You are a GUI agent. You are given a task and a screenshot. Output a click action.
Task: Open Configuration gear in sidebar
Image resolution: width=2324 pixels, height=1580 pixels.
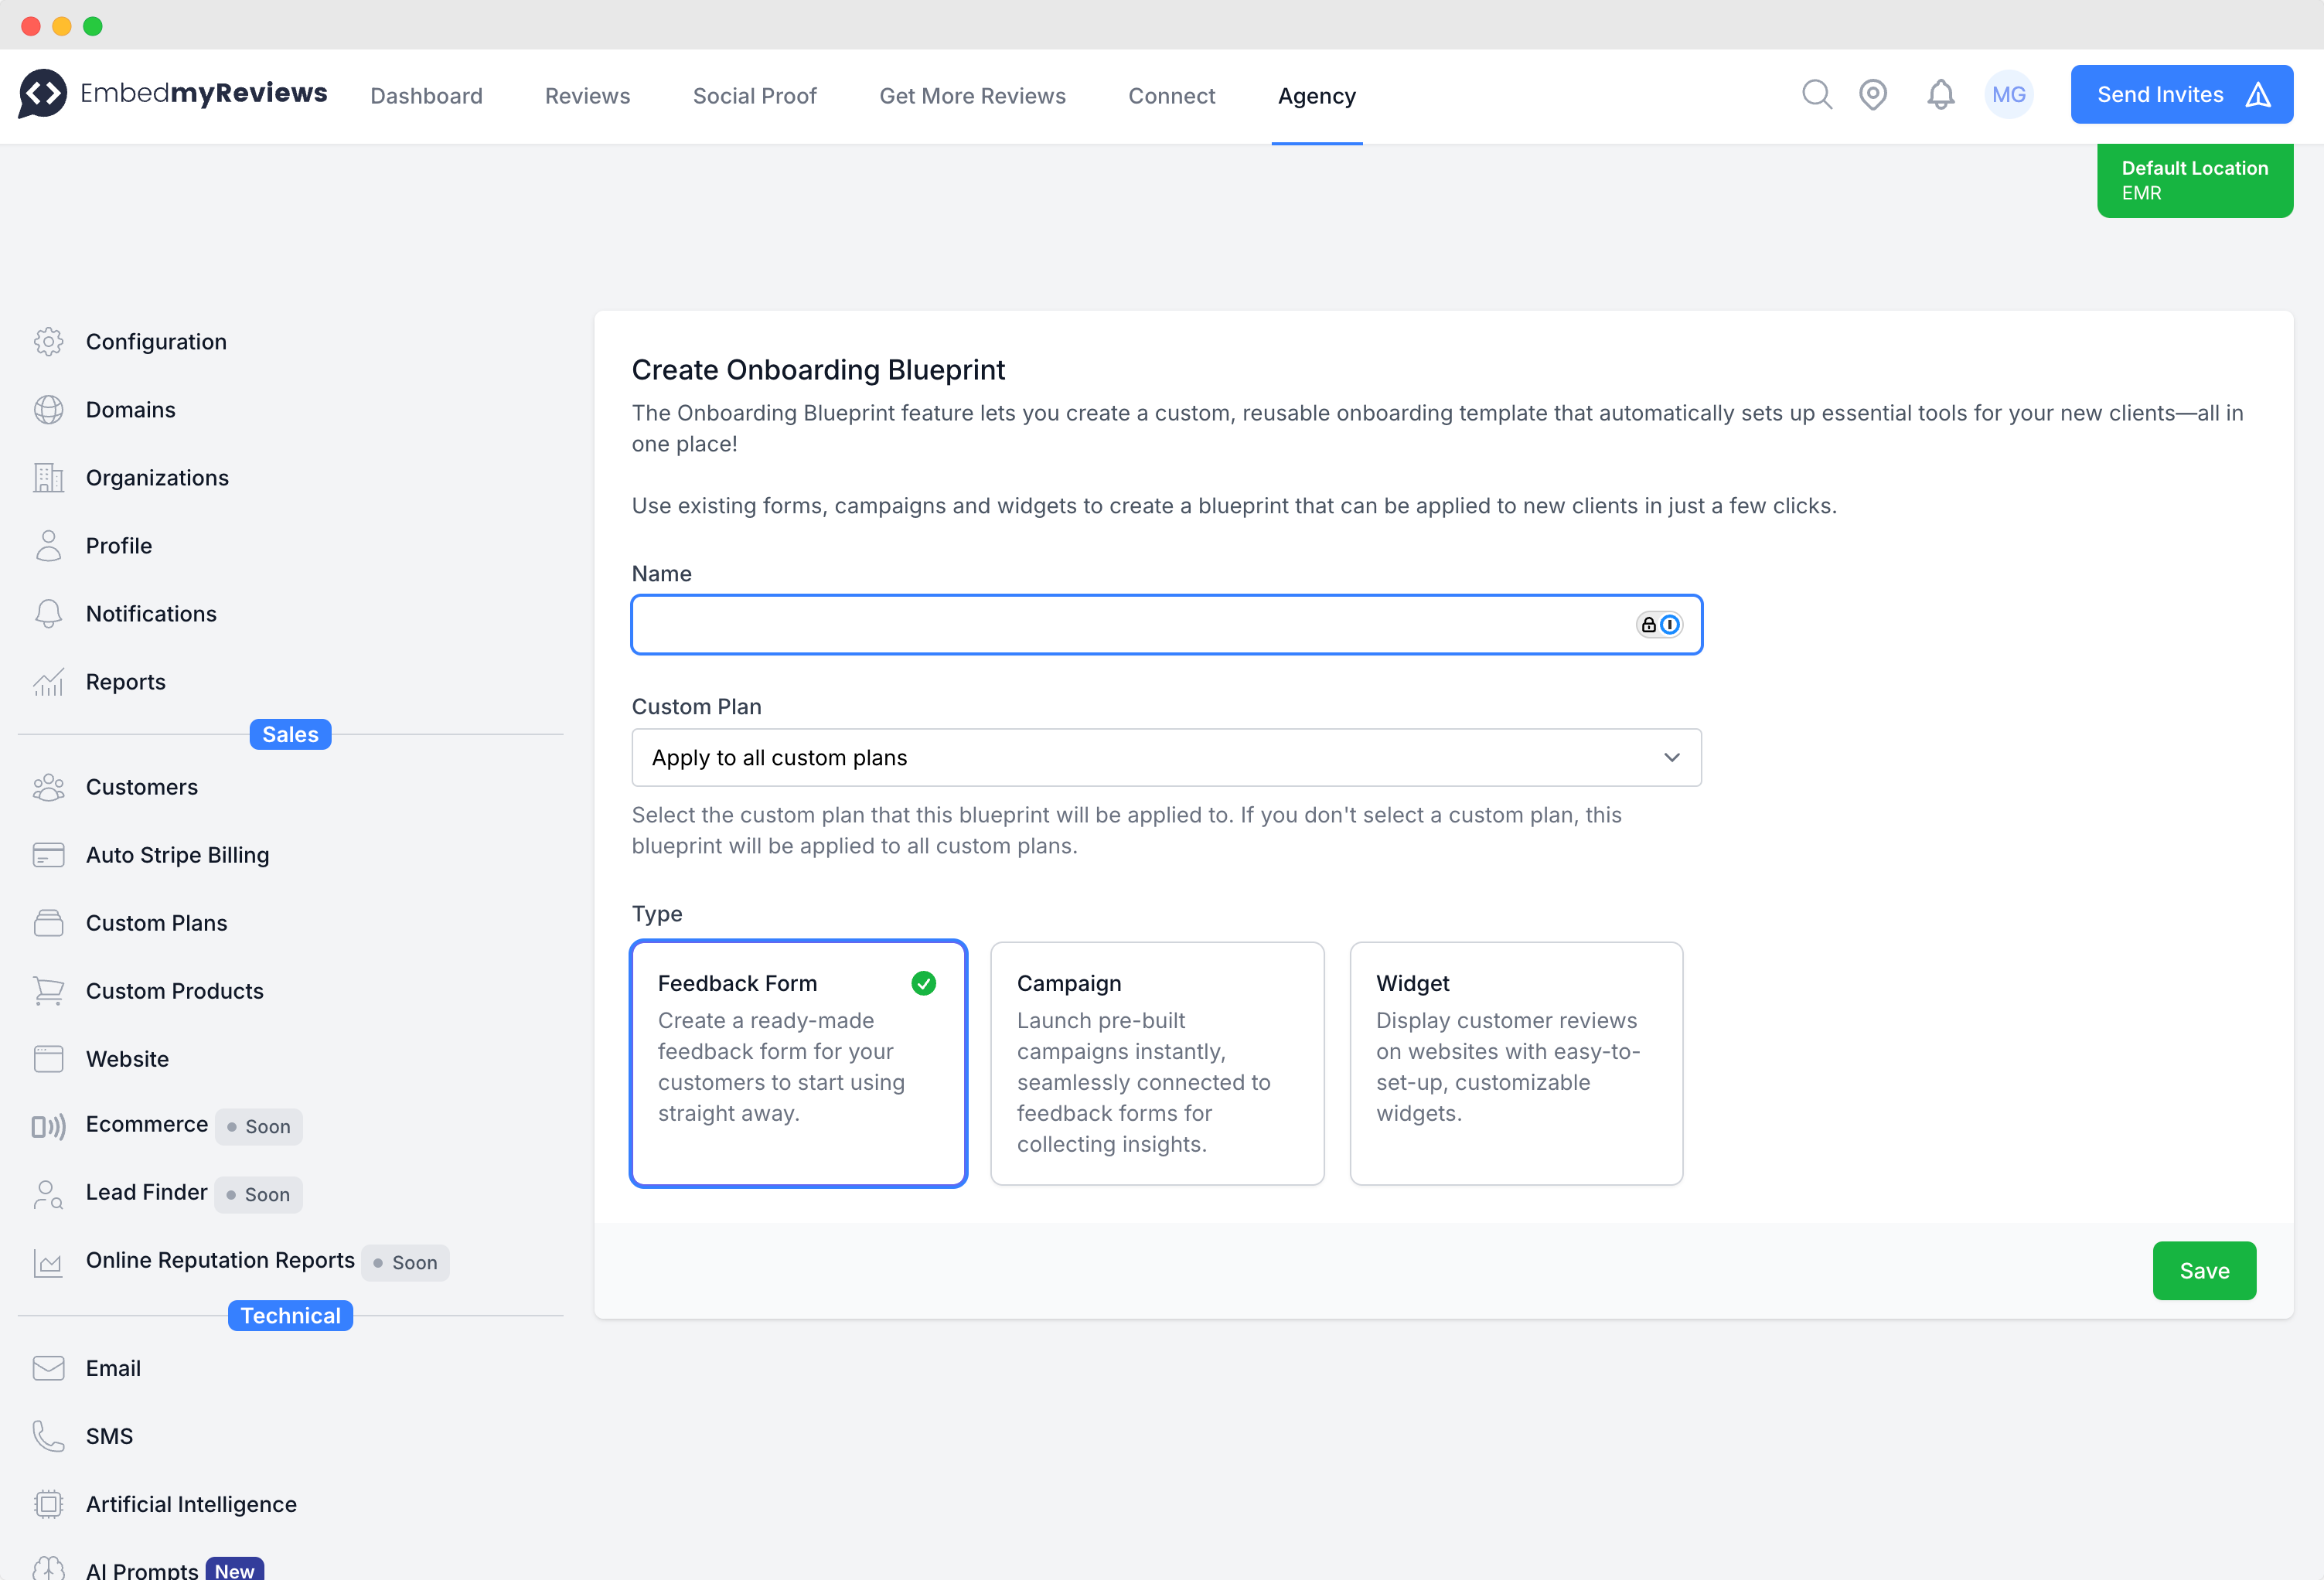[x=48, y=342]
